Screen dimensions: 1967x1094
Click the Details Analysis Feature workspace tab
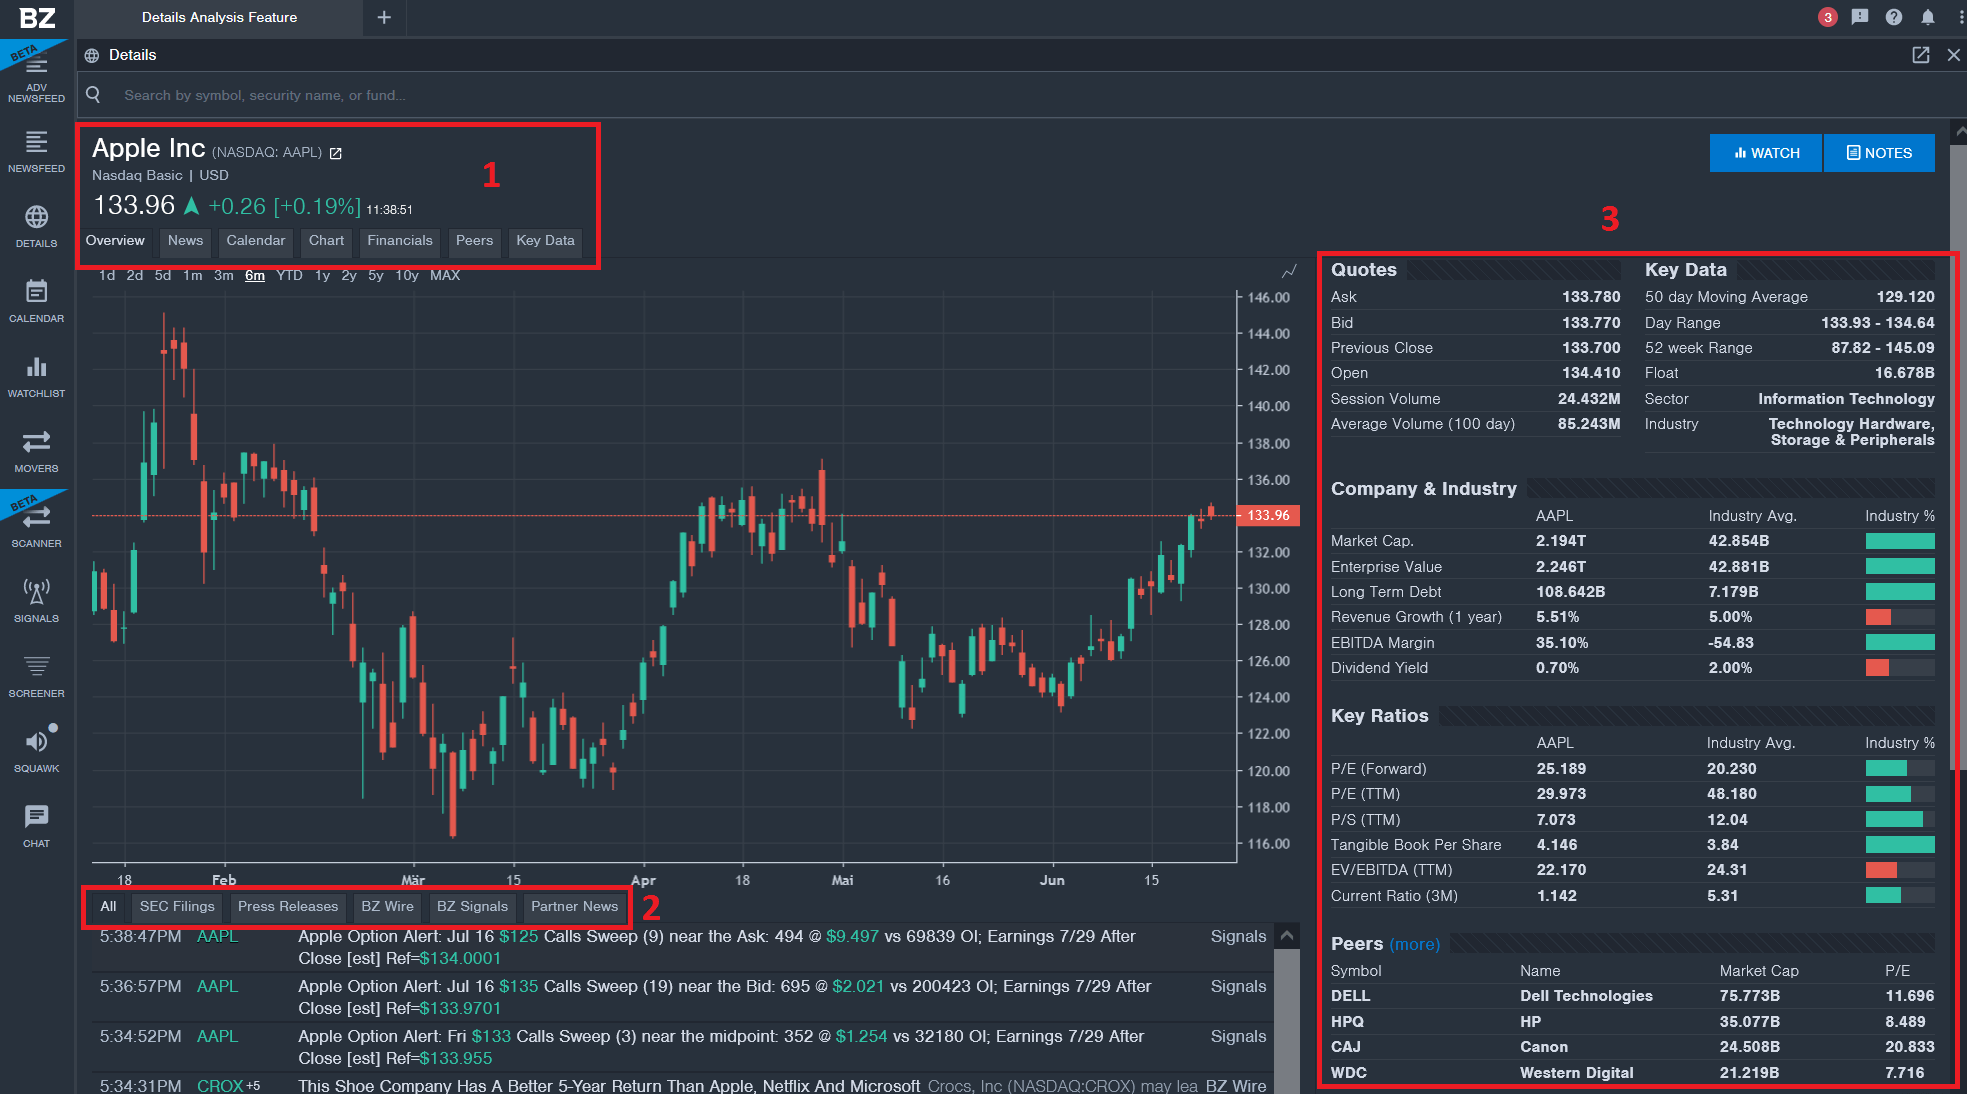219,17
